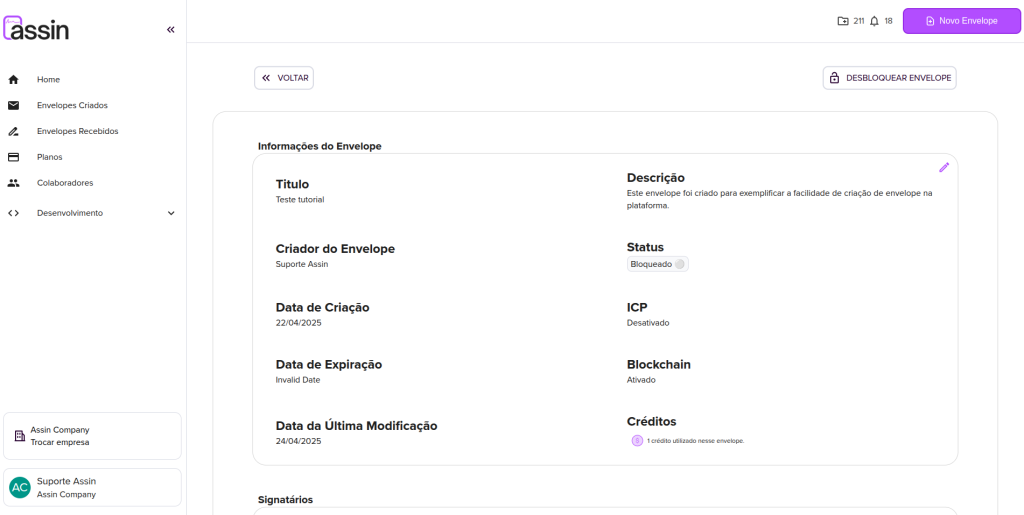Go to Envelopes Criados page

point(72,105)
